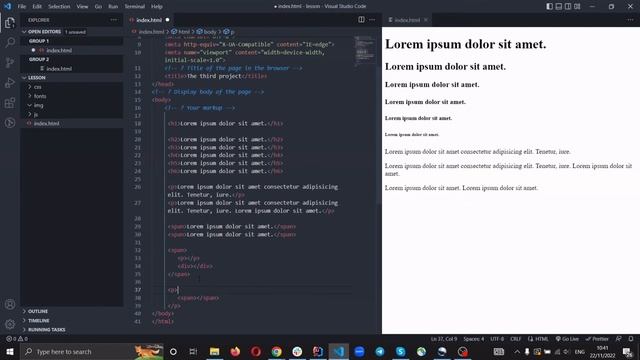
Task: Open editor group more actions ellipsis
Action: coord(372,20)
